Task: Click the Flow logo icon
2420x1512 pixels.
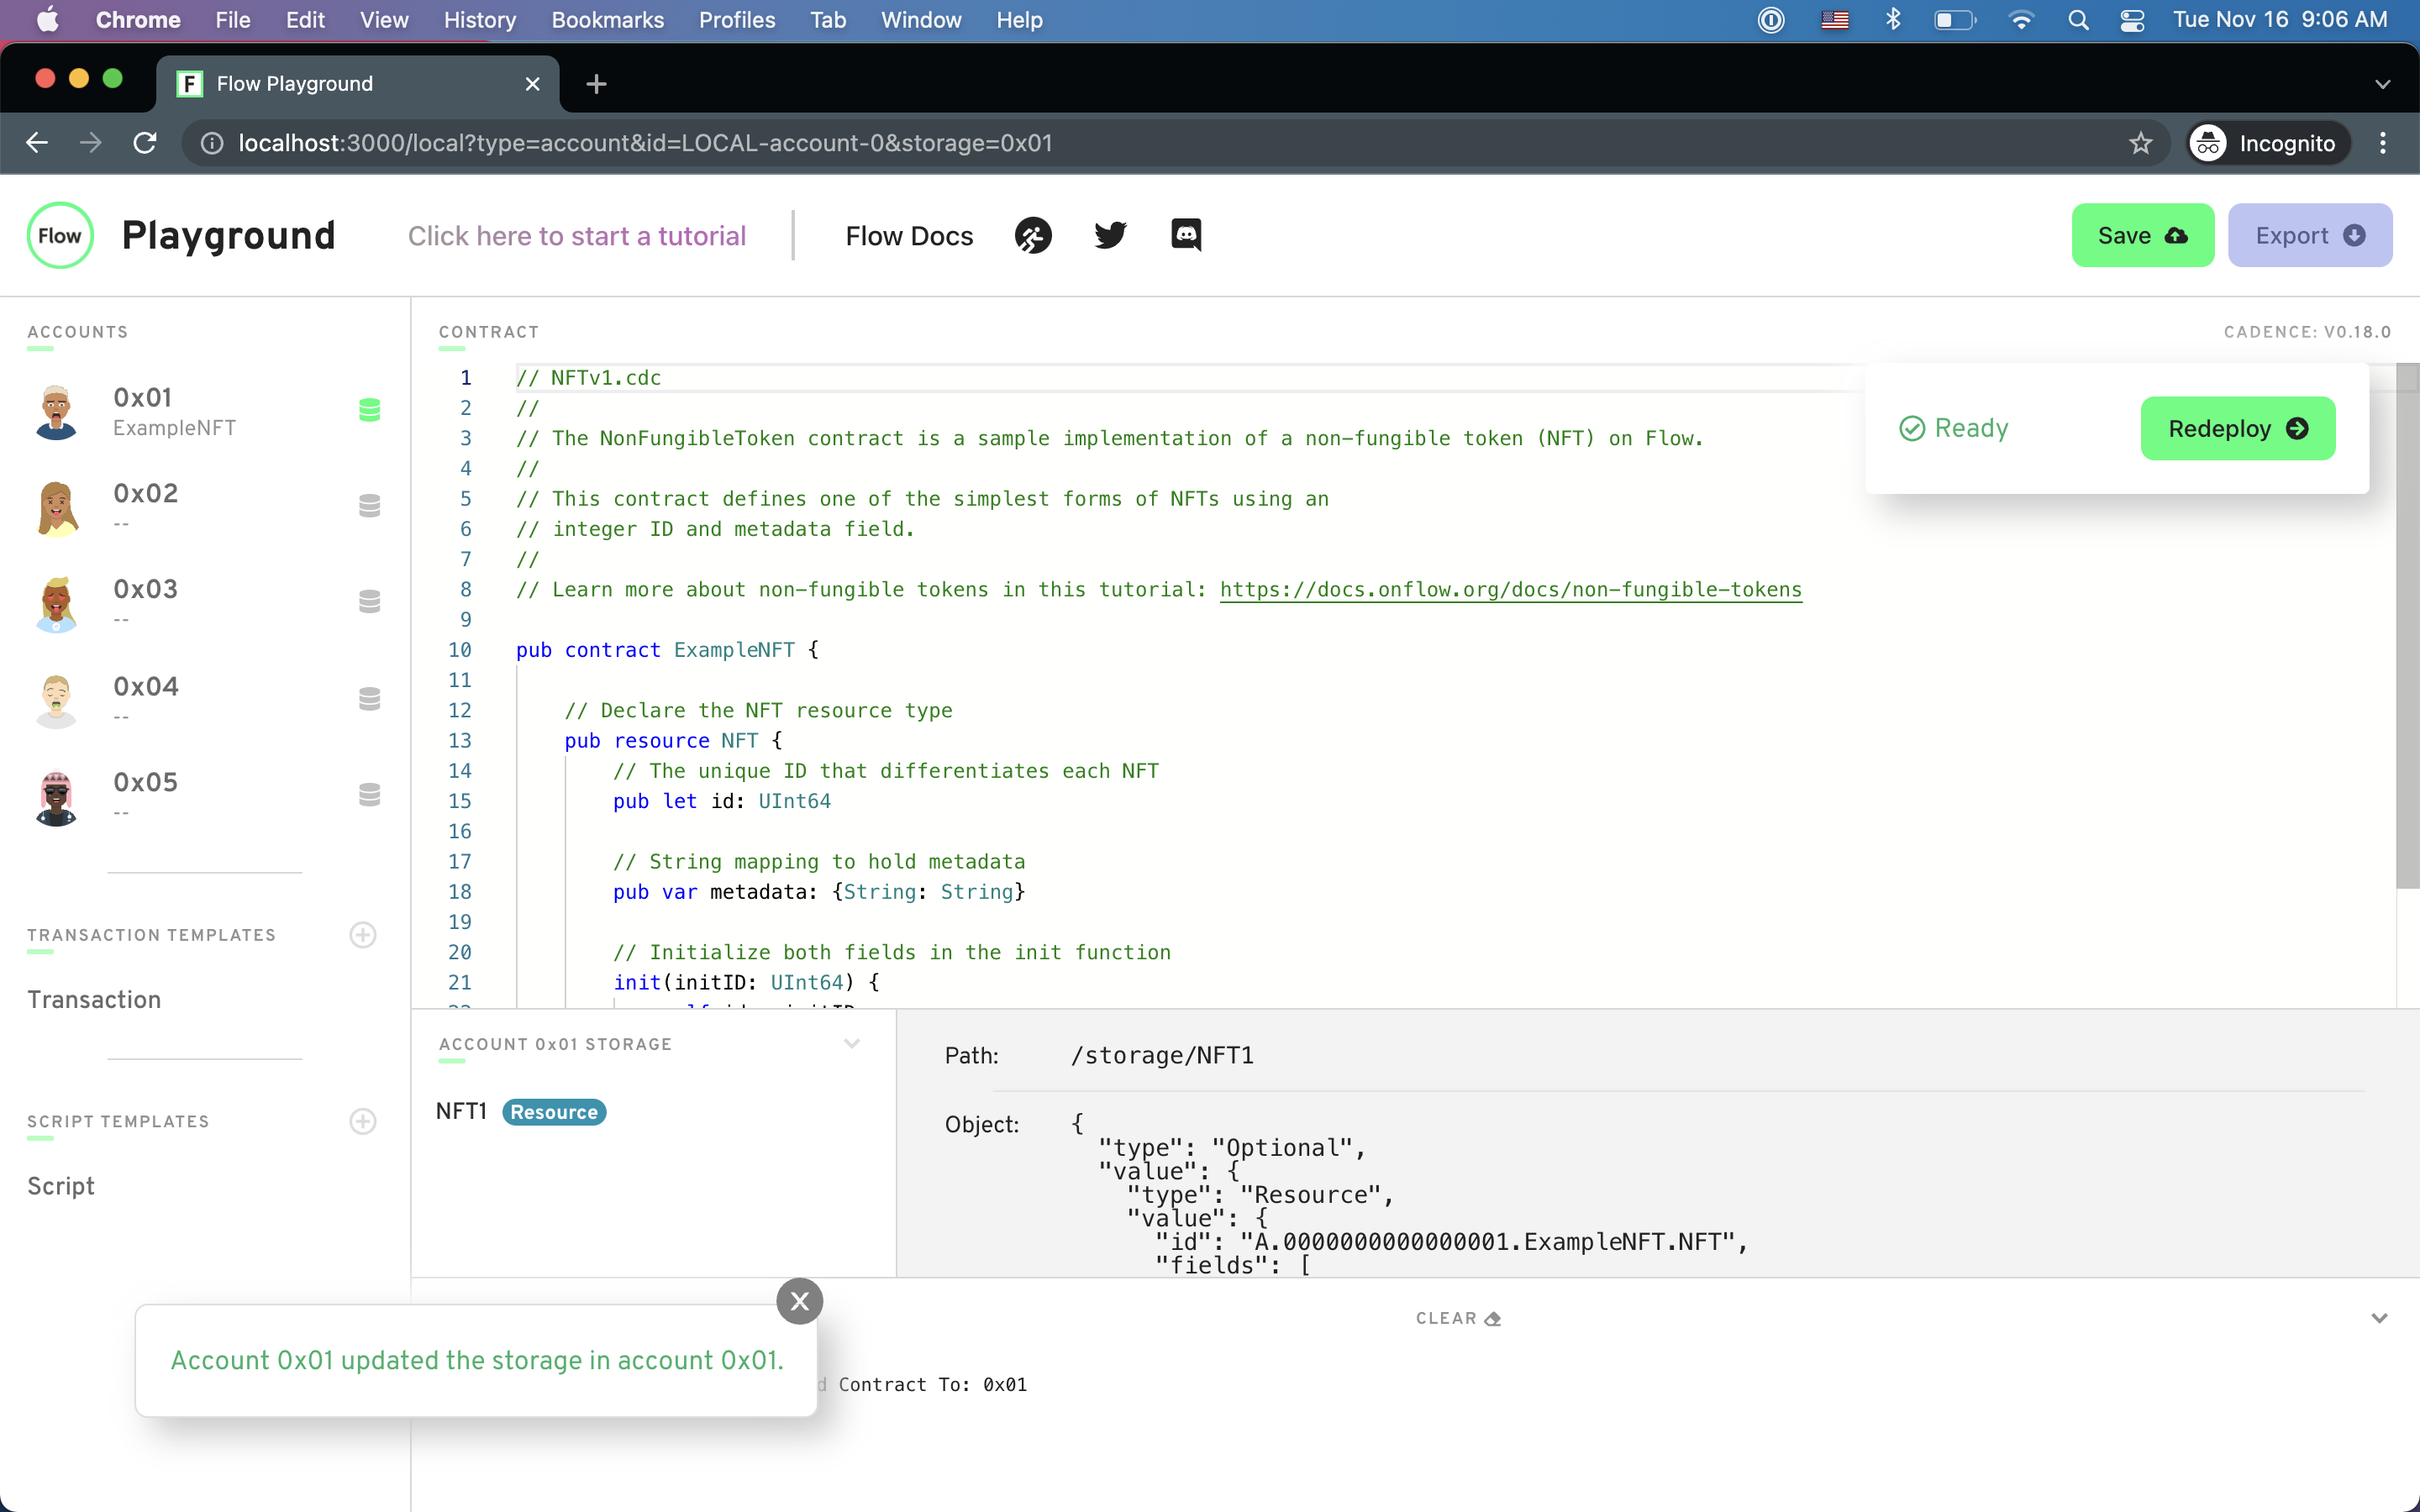Action: (59, 235)
